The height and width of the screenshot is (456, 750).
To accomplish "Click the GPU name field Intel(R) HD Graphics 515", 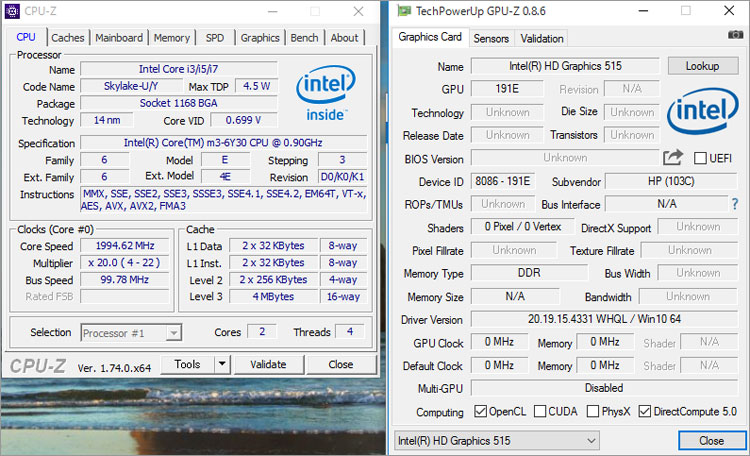I will coord(565,66).
